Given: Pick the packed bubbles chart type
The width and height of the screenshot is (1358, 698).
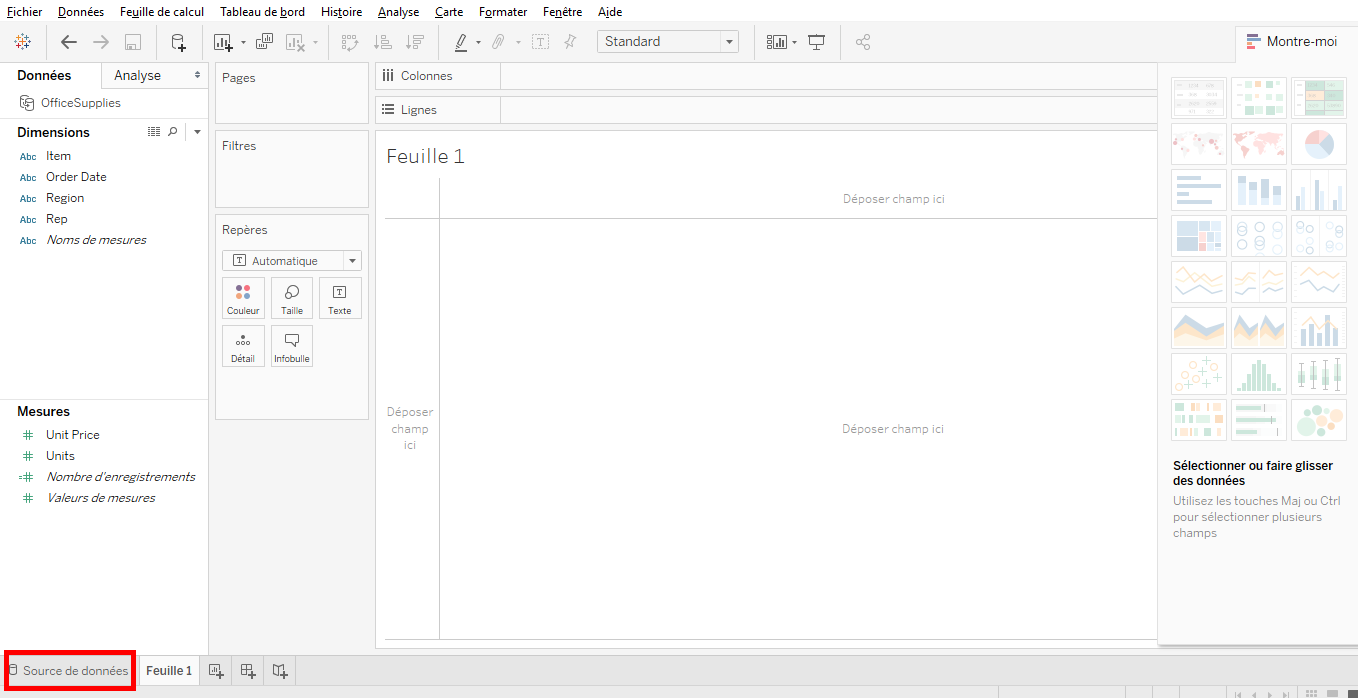Looking at the screenshot, I should pyautogui.click(x=1319, y=420).
